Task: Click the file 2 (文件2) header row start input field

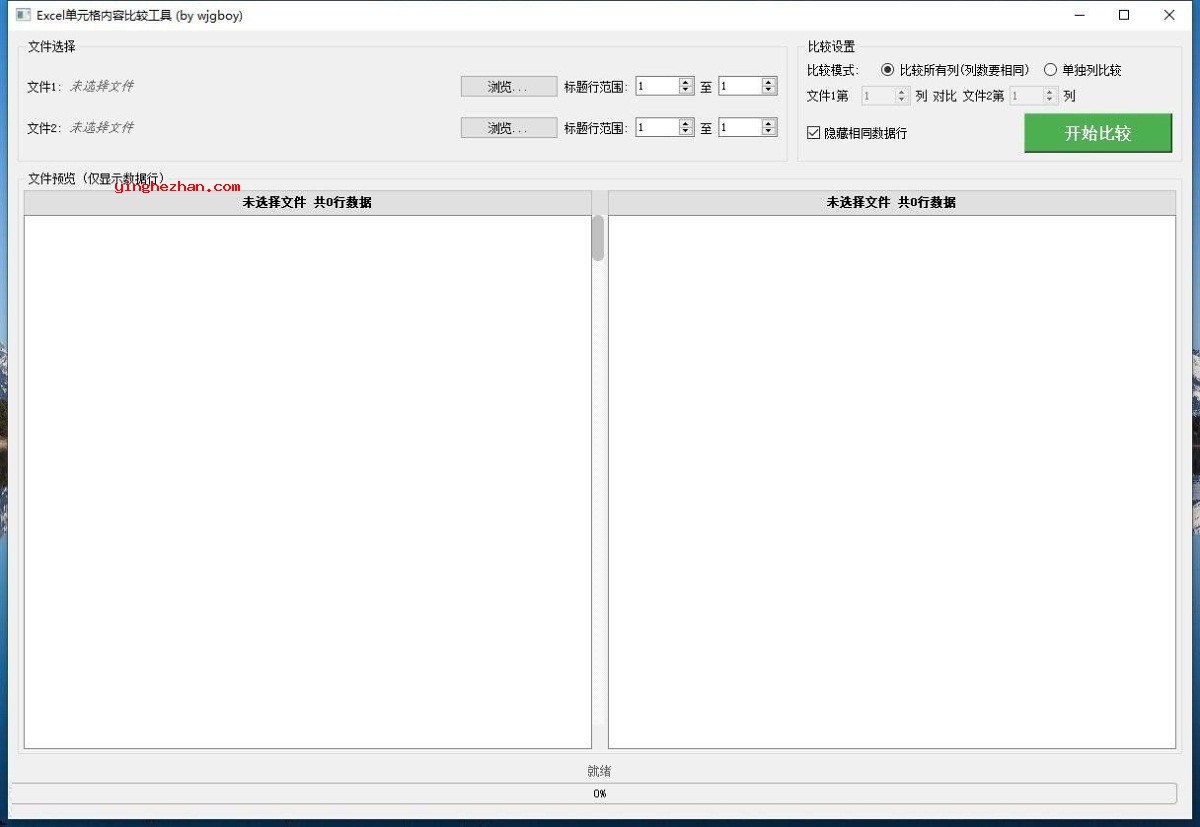Action: 657,128
